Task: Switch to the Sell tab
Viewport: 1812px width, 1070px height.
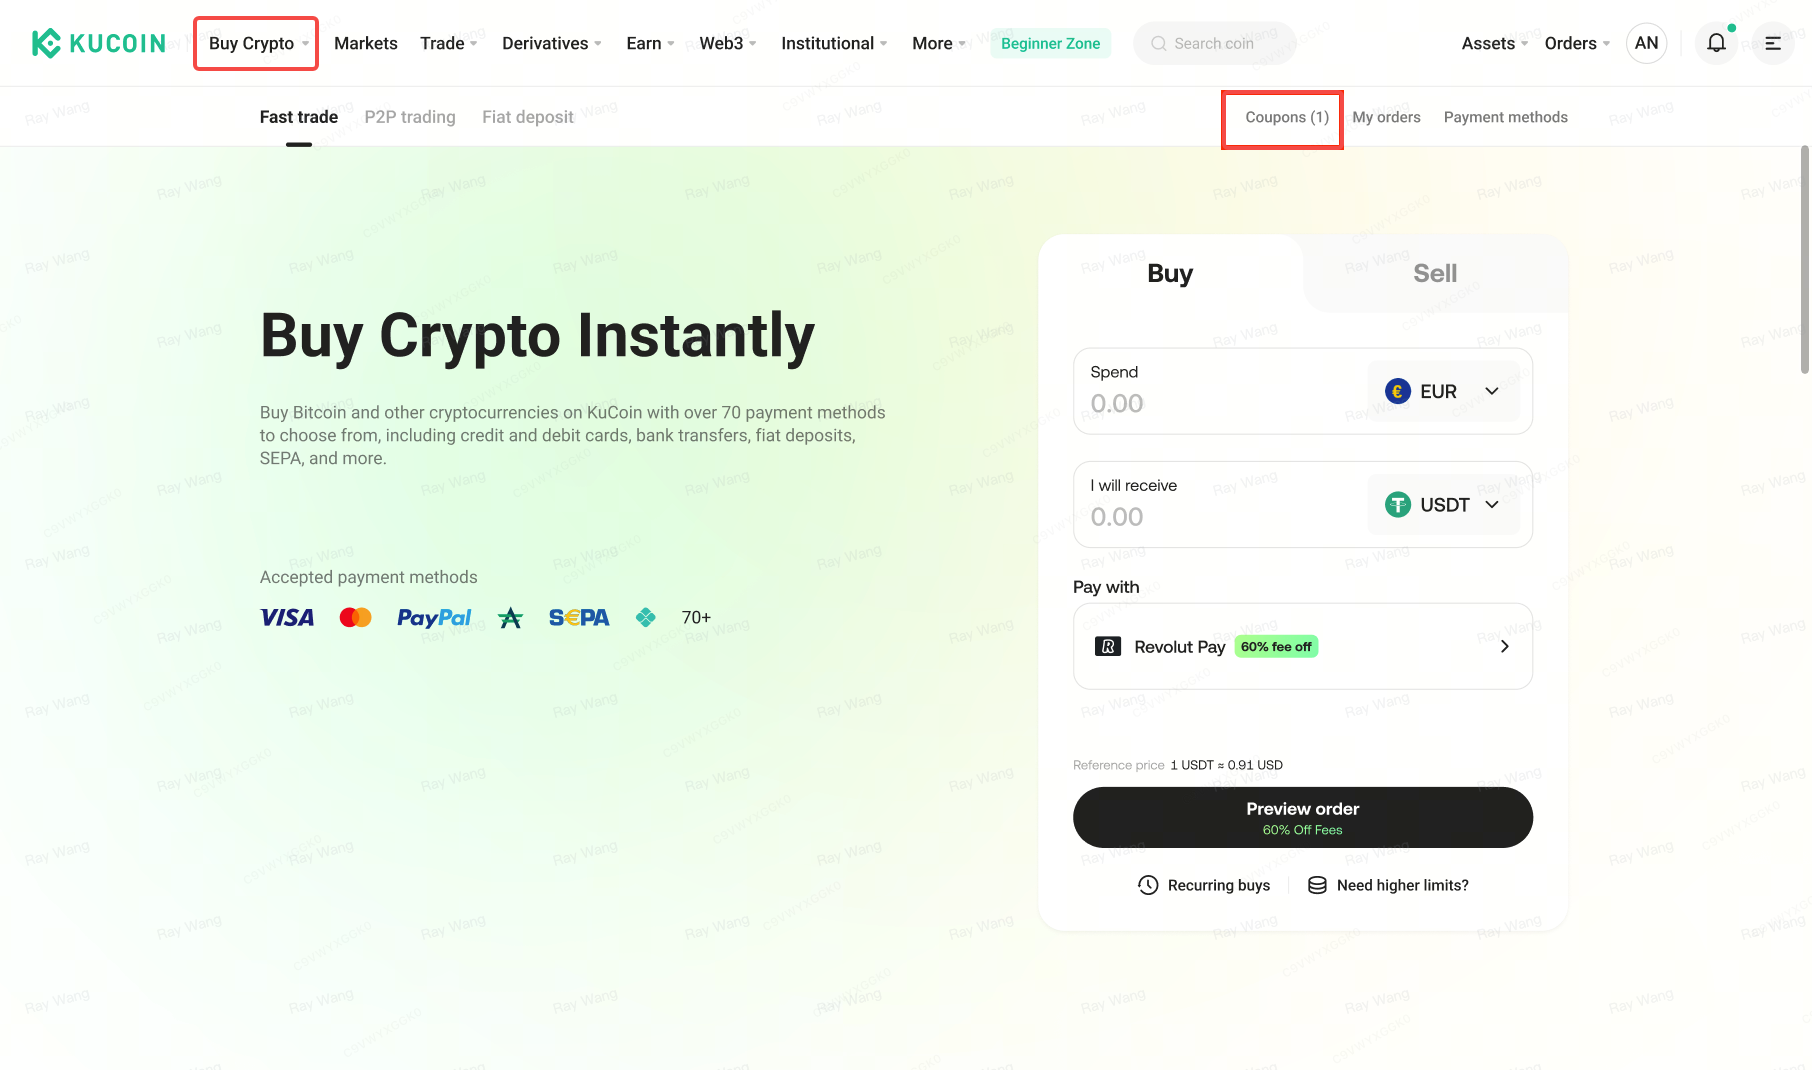Action: [x=1434, y=273]
